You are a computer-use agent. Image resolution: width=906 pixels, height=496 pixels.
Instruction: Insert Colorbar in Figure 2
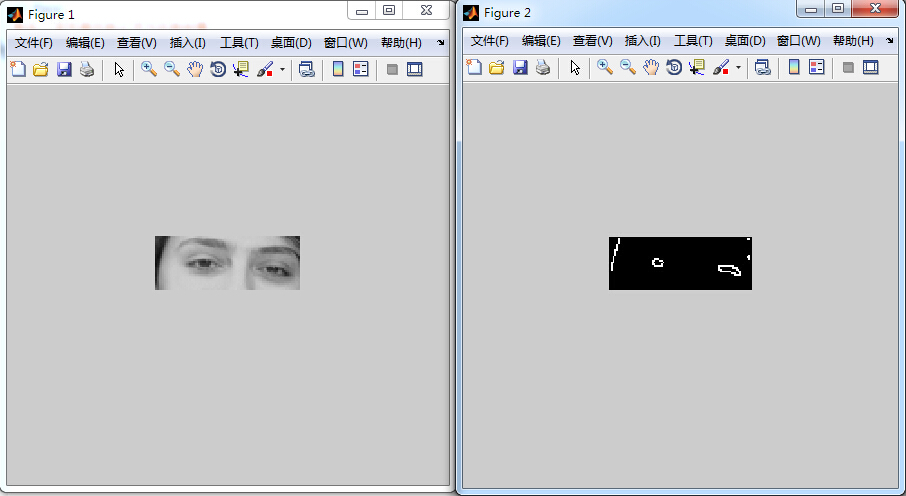coord(794,67)
